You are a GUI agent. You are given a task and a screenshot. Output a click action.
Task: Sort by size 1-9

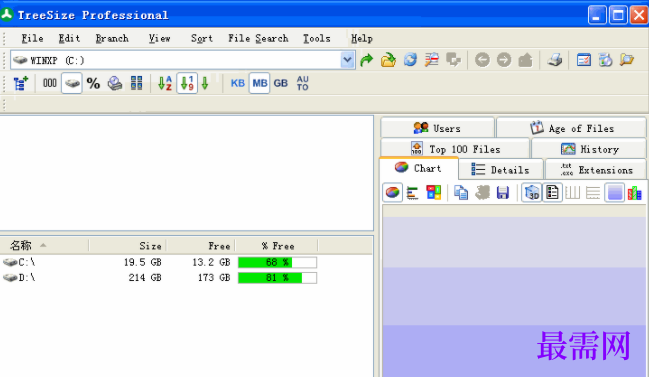click(187, 83)
